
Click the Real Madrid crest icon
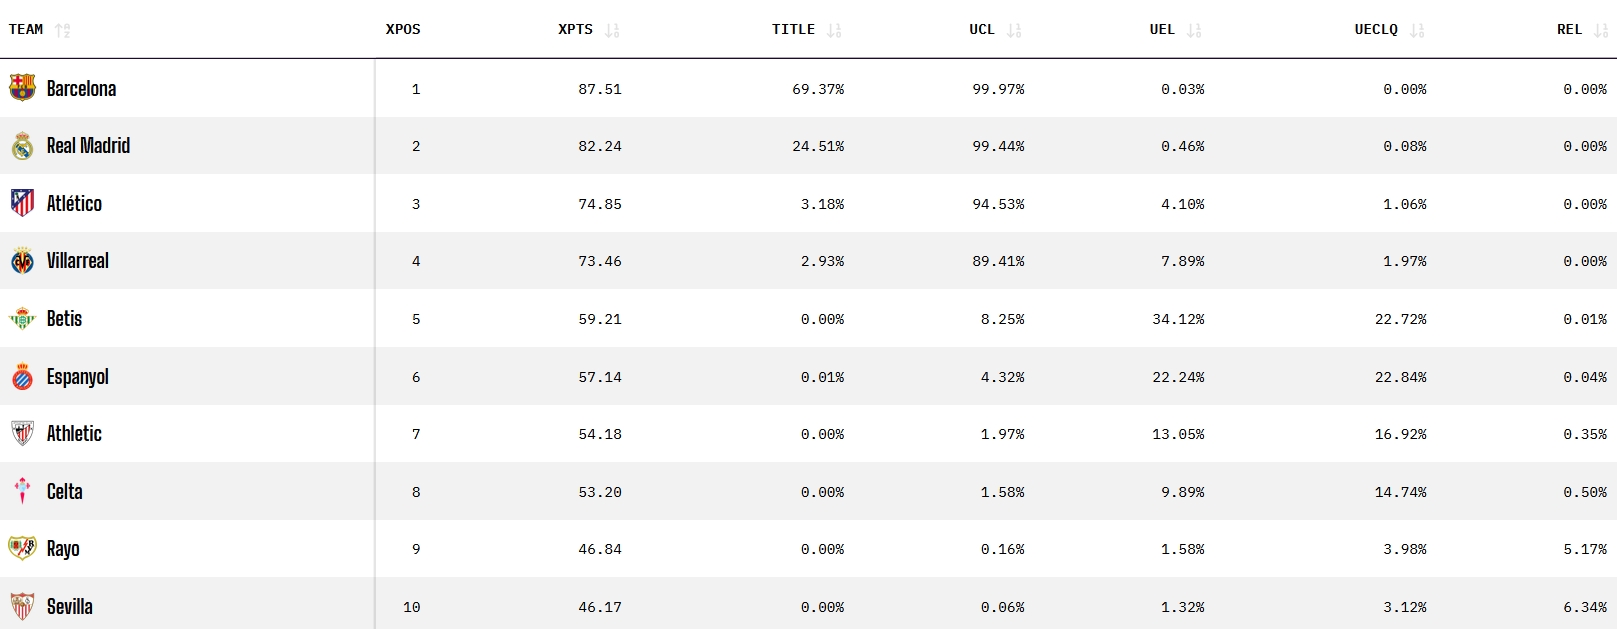[22, 146]
